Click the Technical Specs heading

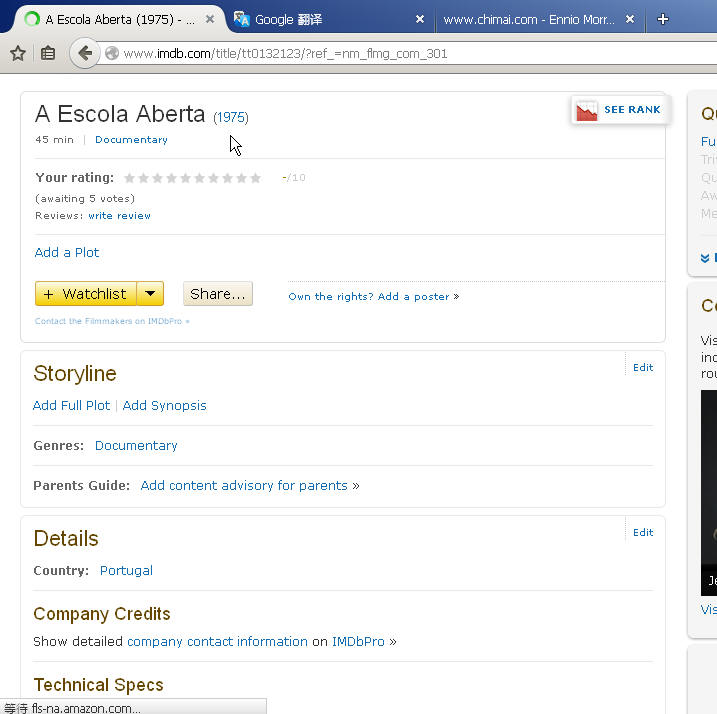pyautogui.click(x=98, y=685)
